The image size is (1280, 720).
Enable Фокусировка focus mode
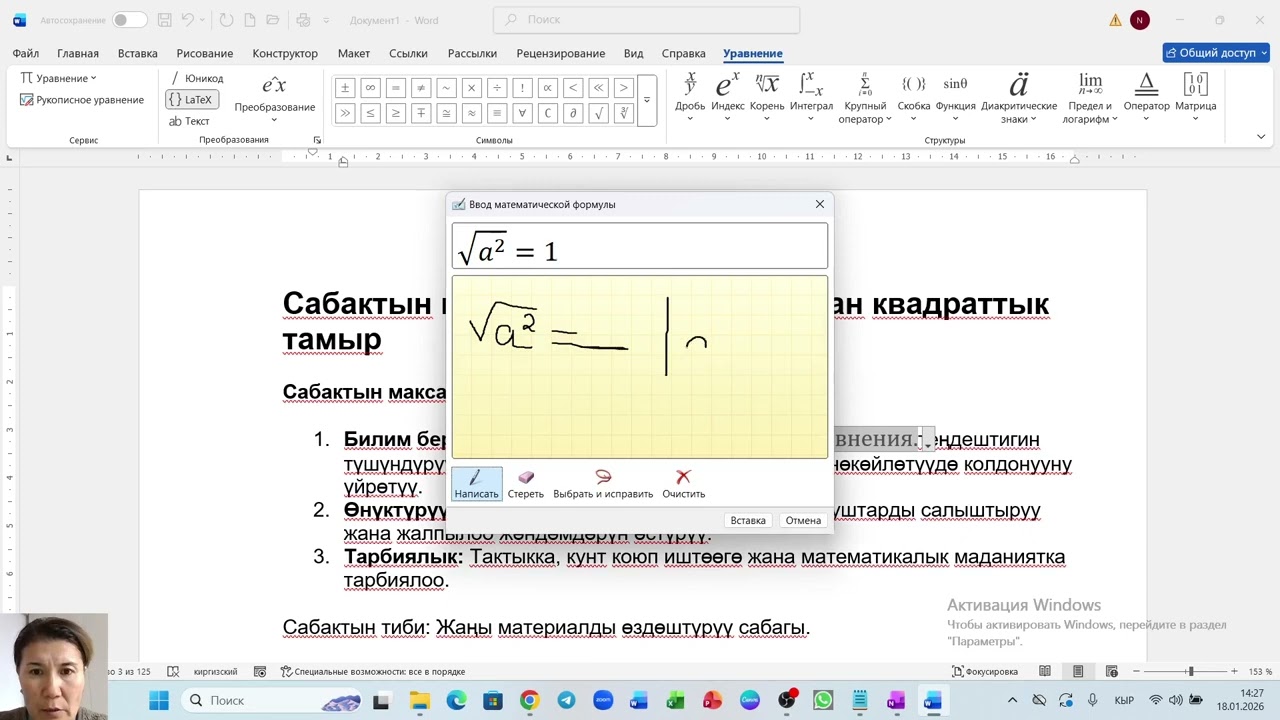[985, 671]
